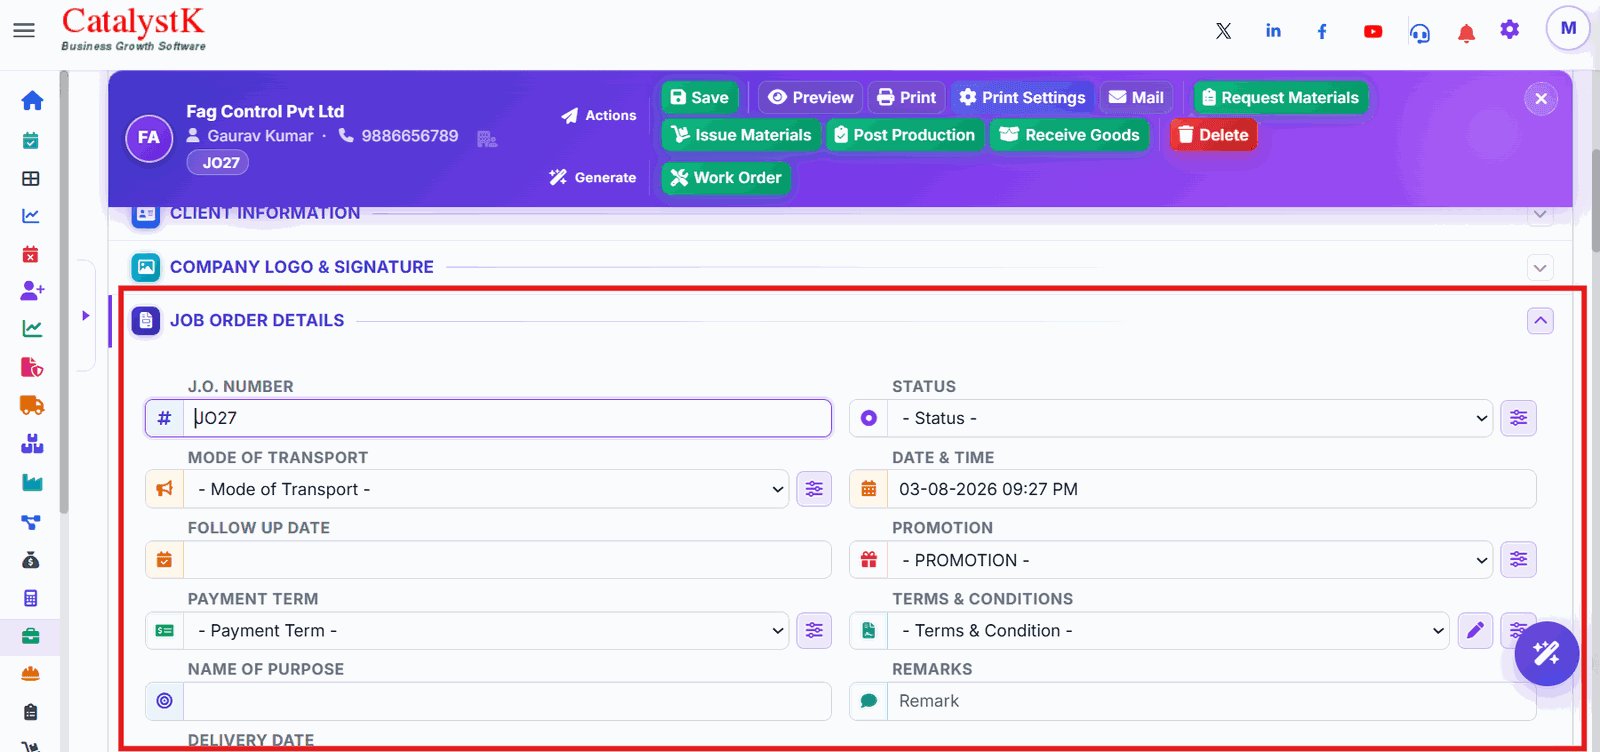Click the J.O. Number input field

(507, 418)
